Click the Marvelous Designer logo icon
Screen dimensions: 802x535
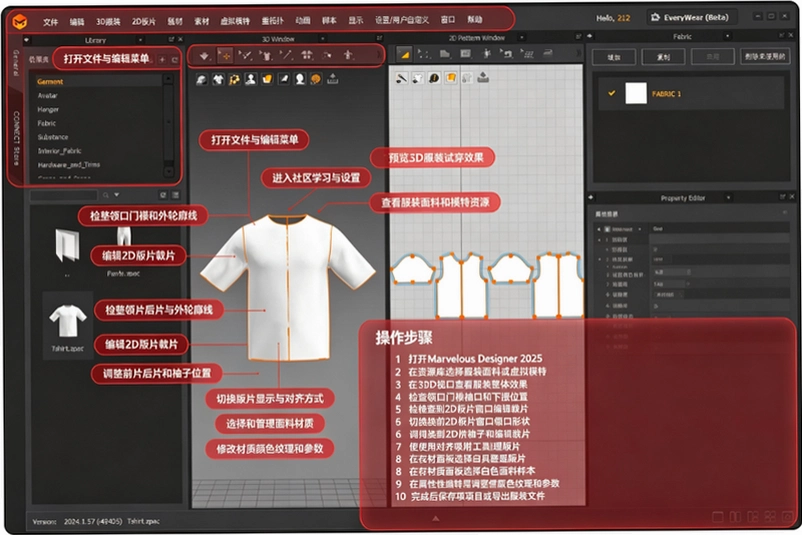[19, 22]
